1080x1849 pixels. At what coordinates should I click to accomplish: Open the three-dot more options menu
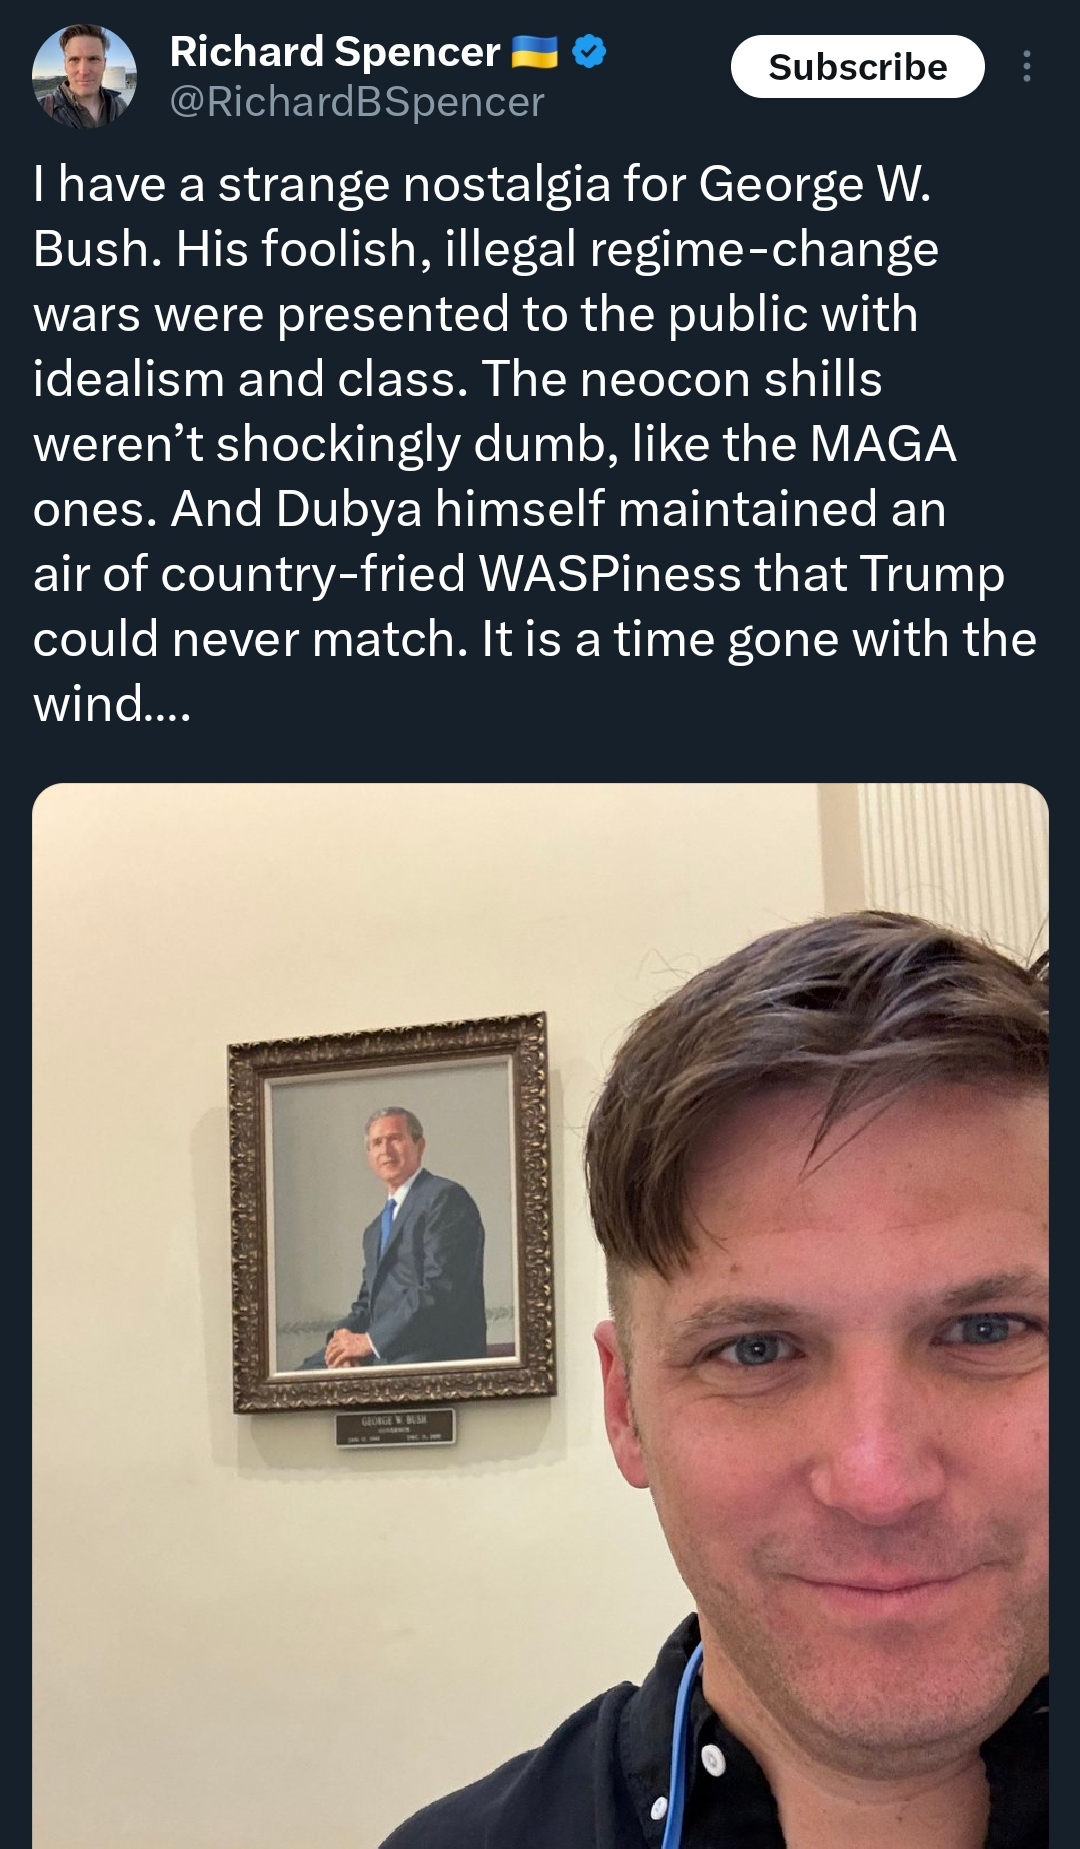[x=1026, y=67]
